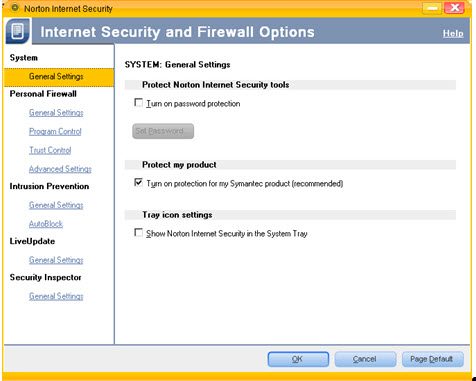This screenshot has height=381, width=476.
Task: Open Personal Firewall Advanced Settings
Action: coord(60,169)
